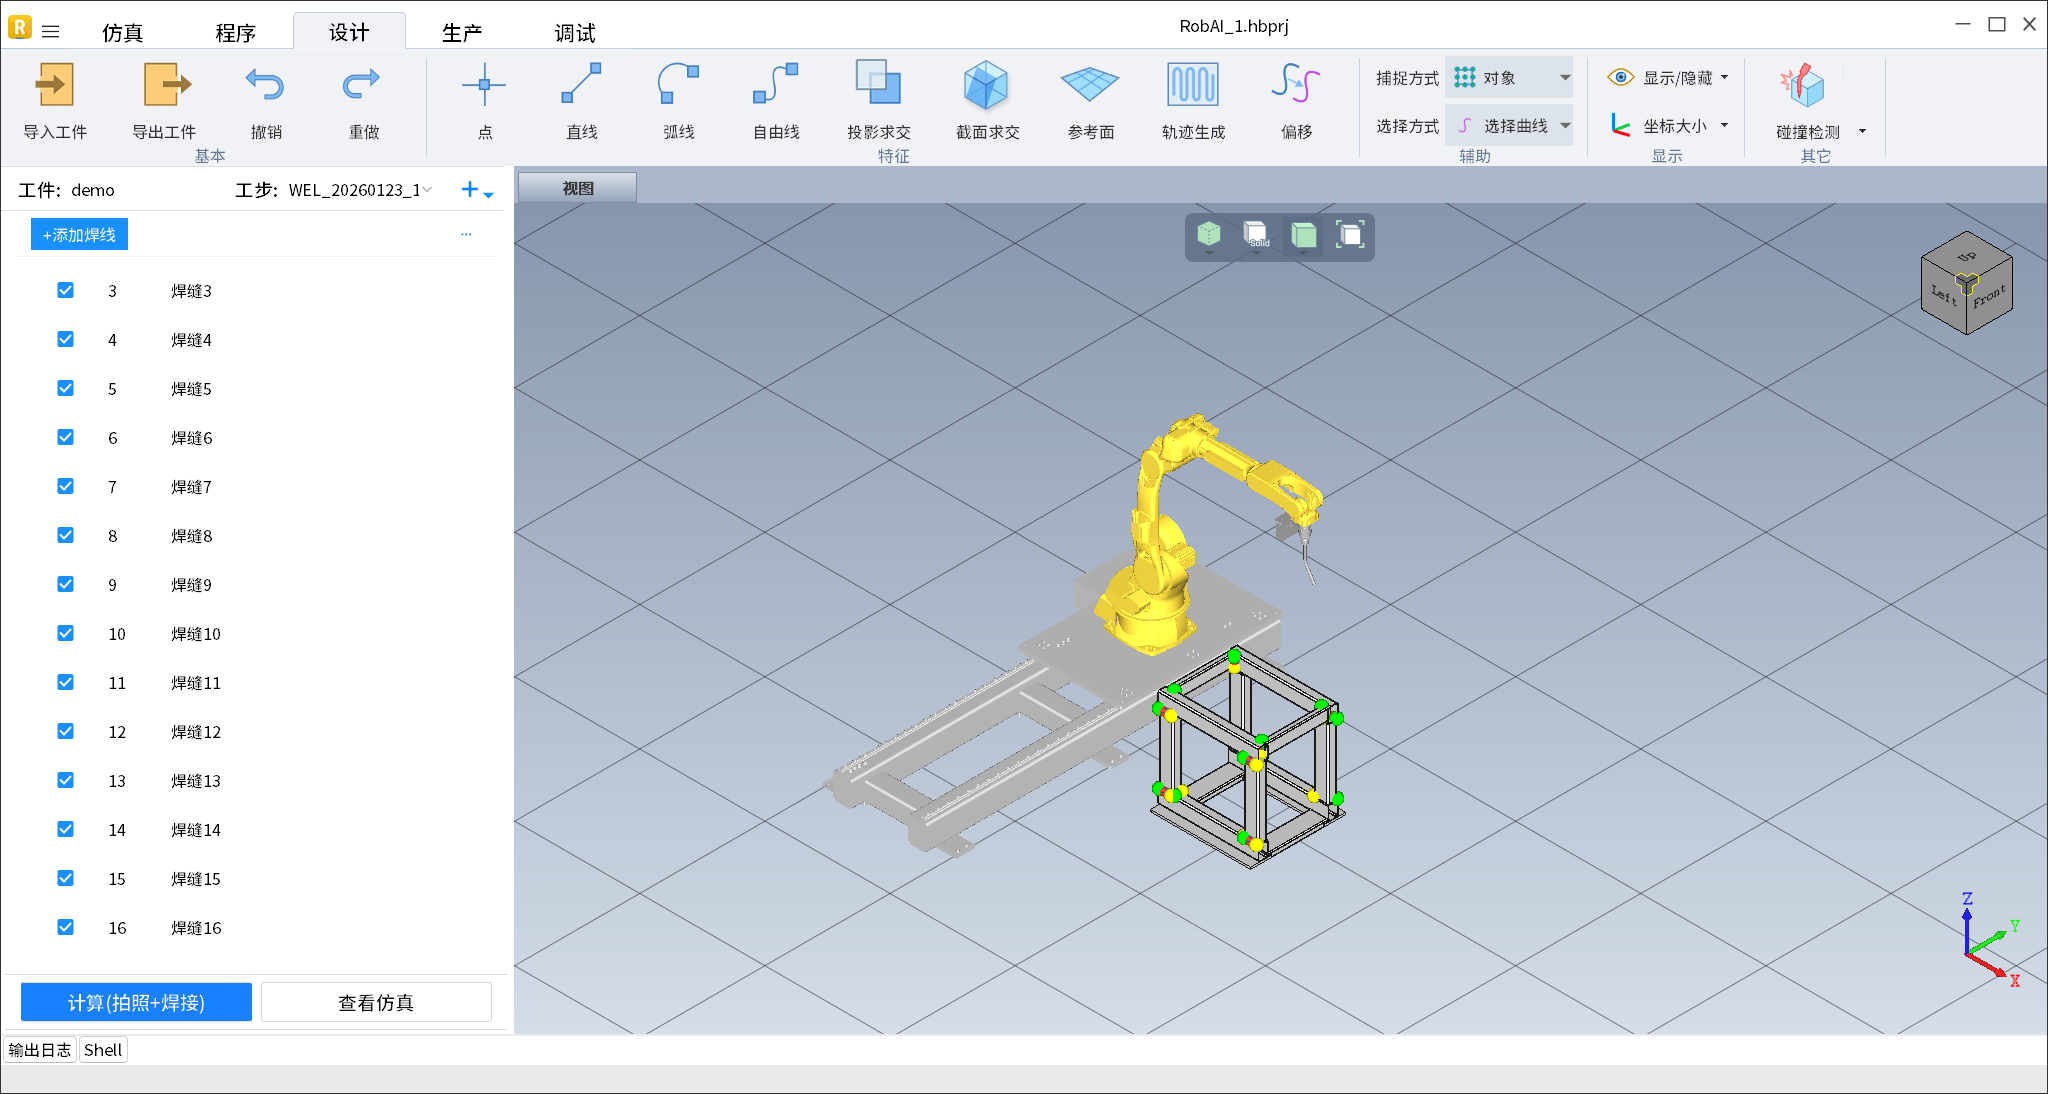The width and height of the screenshot is (2048, 1094).
Task: Click the 计算(拍照+焊接) button
Action: (x=136, y=1002)
